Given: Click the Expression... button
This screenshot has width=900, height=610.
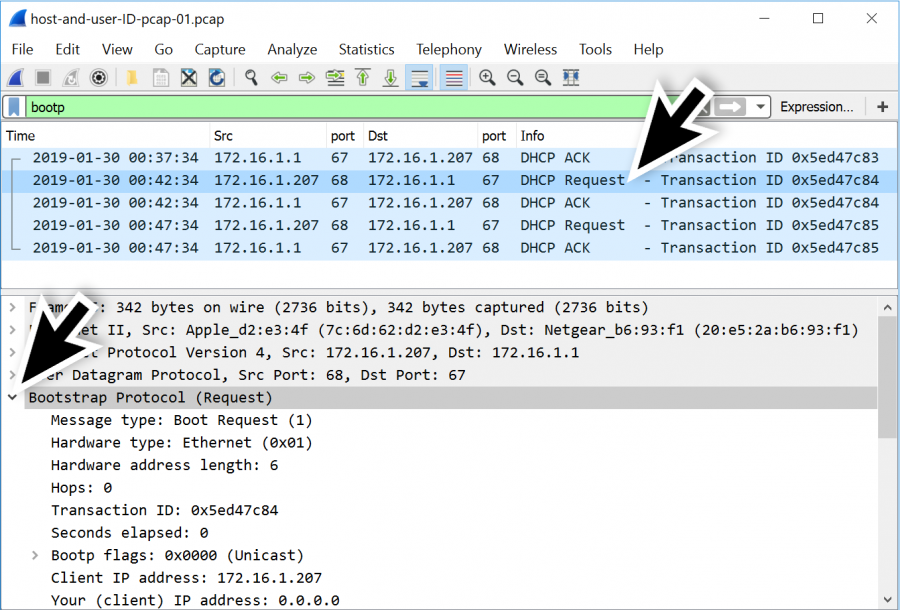Looking at the screenshot, I should coord(818,105).
